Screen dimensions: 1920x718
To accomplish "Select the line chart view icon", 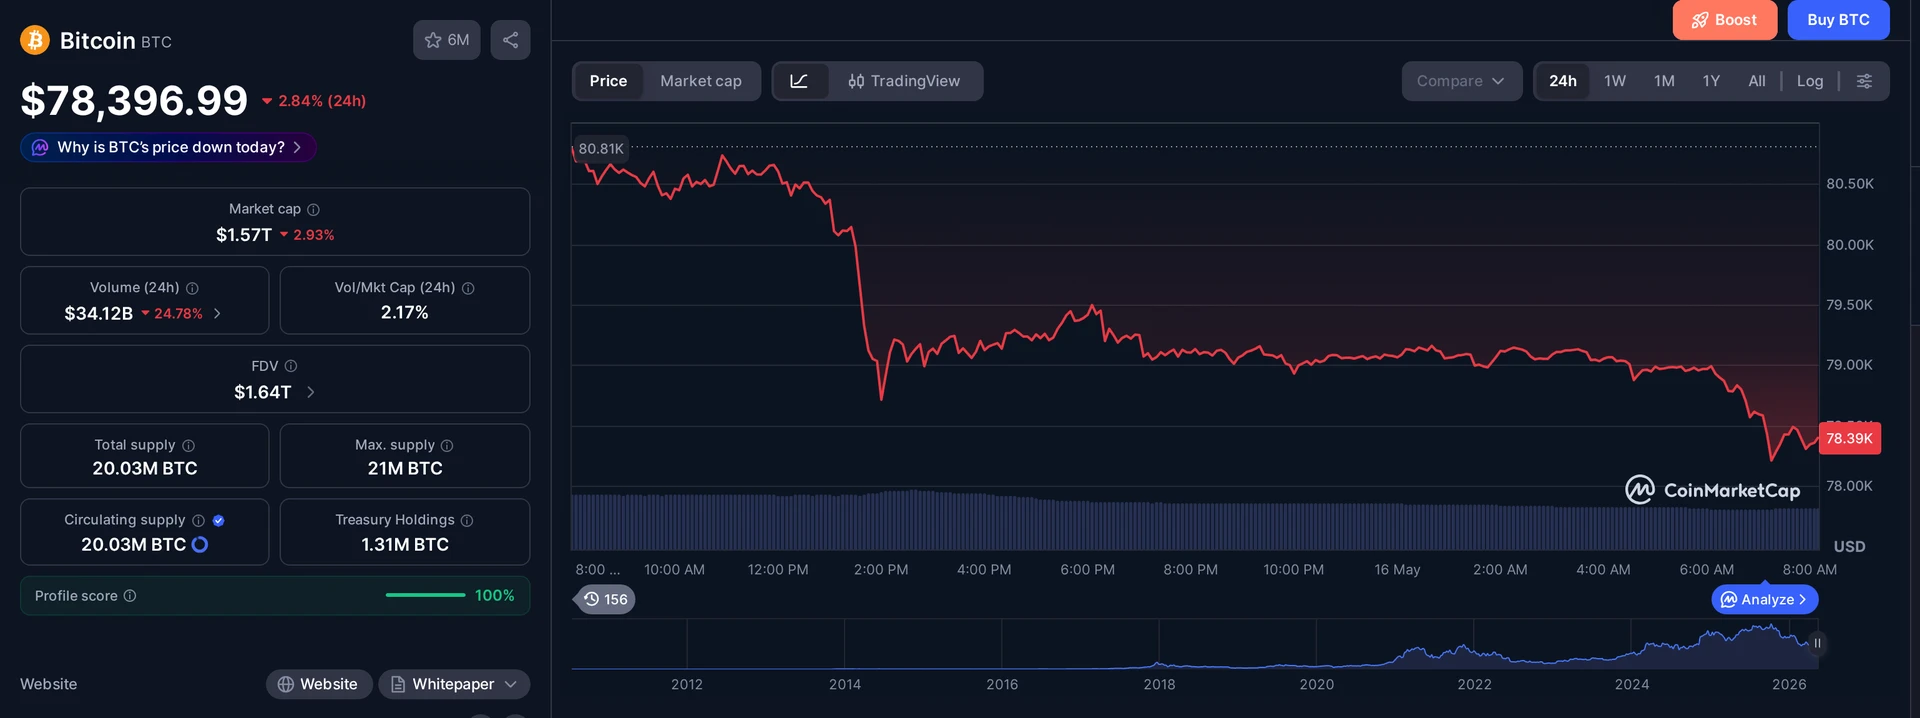I will (800, 81).
